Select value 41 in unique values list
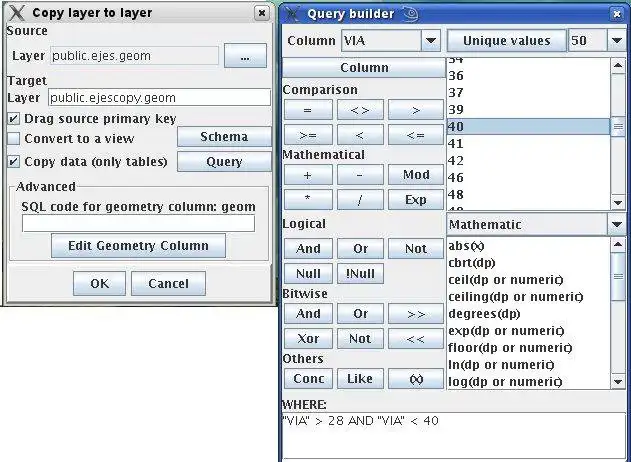Screen dimensions: 631x462 pyautogui.click(x=528, y=144)
